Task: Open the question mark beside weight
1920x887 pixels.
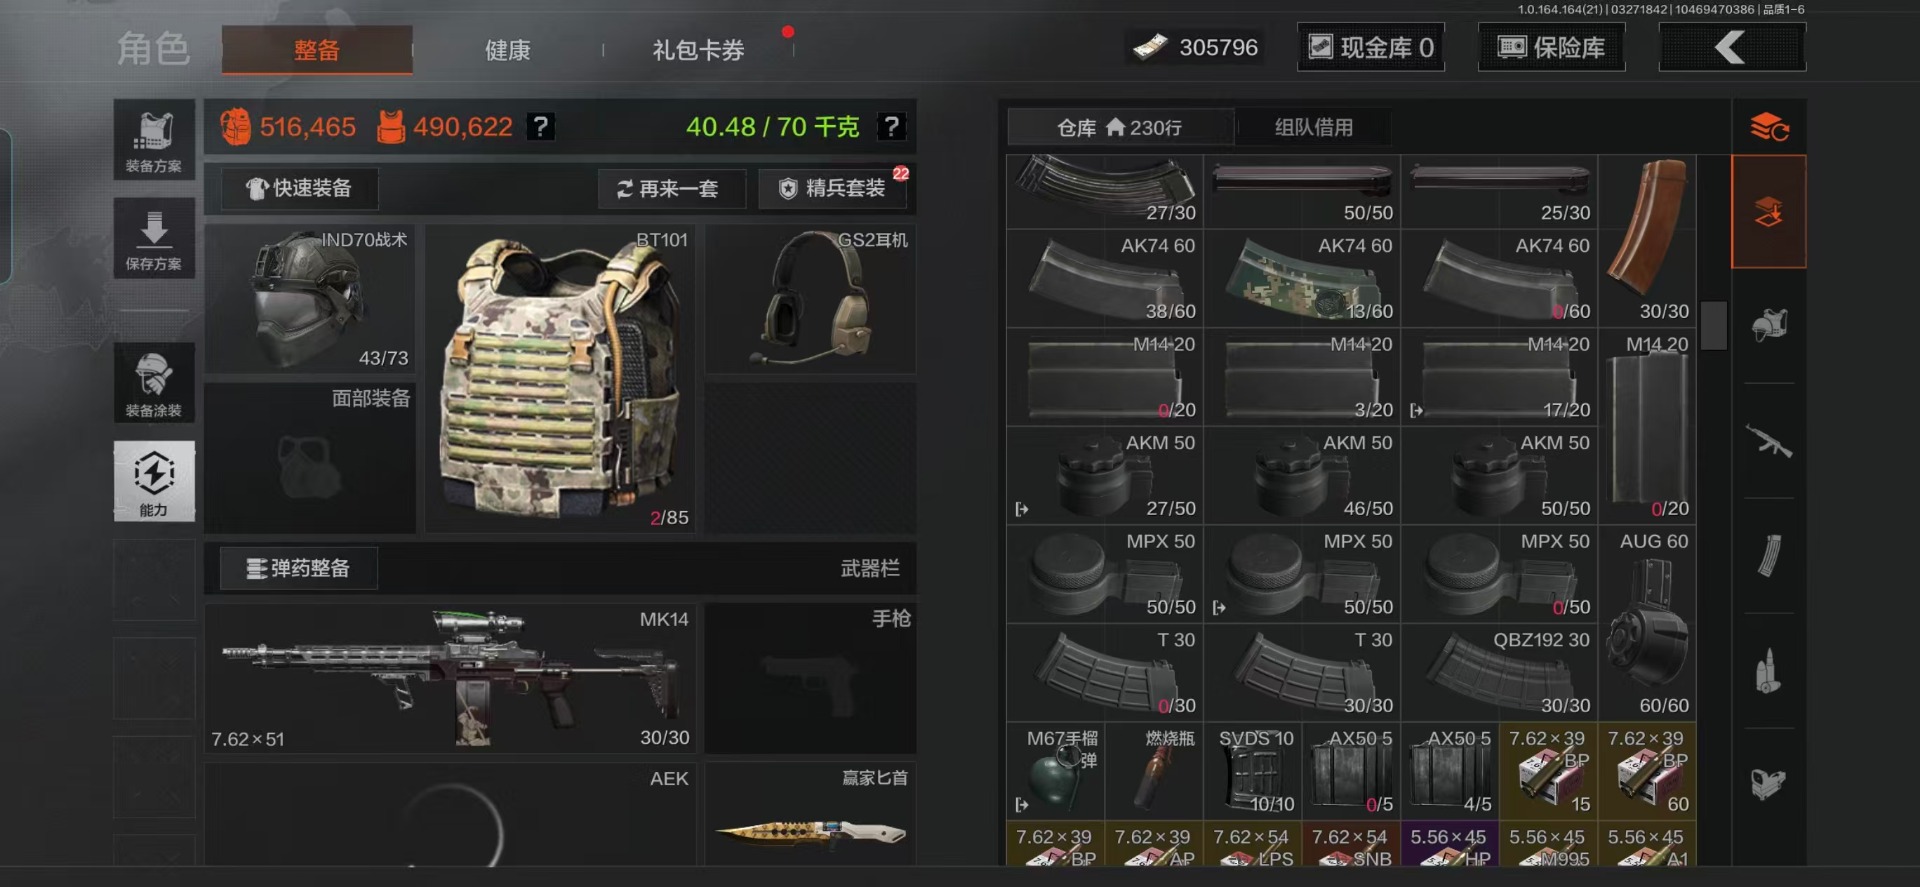Action: pos(890,127)
